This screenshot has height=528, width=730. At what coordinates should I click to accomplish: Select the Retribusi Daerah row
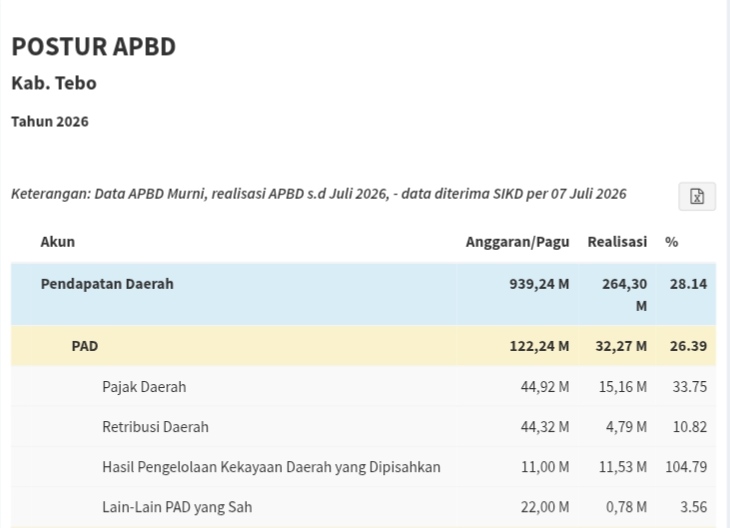tap(363, 426)
